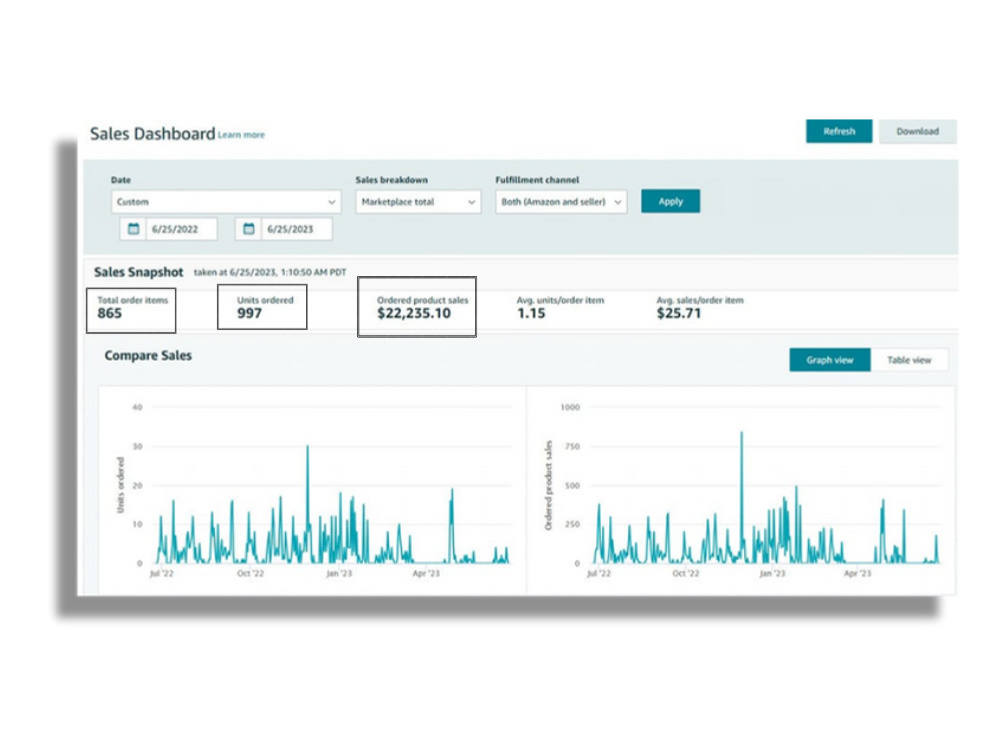This screenshot has width=1000, height=750.
Task: Click the Units ordered value 997
Action: point(249,313)
